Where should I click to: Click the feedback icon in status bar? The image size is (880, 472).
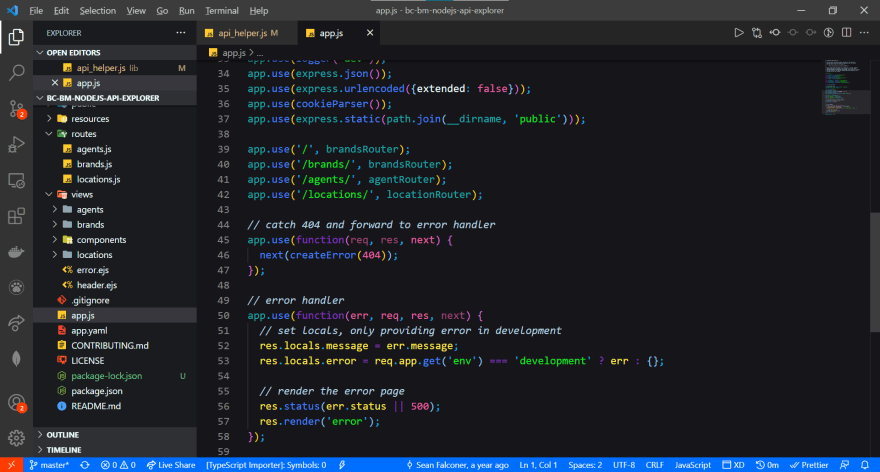coord(844,465)
